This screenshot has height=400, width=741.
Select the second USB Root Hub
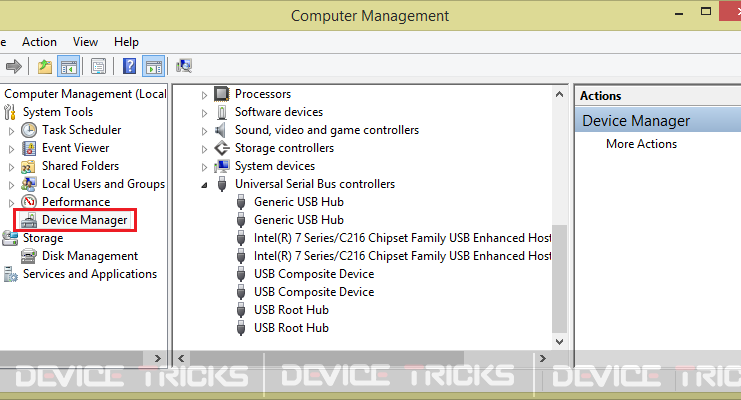click(x=291, y=328)
